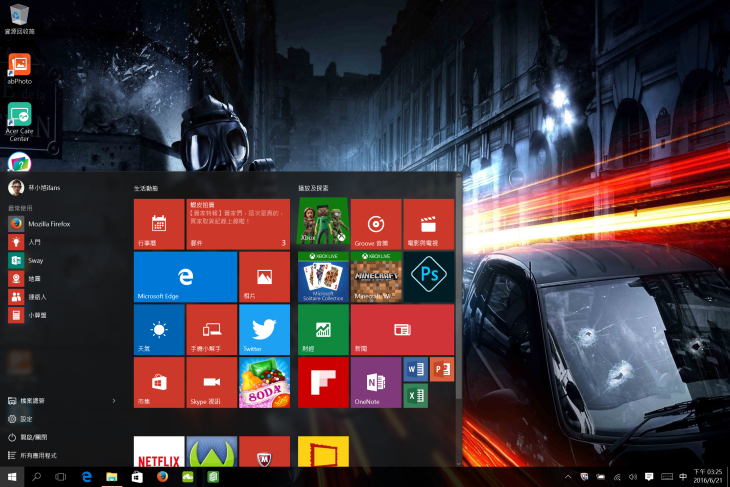Select the Recycle Bin desktop icon
Viewport: 730px width, 487px height.
click(x=20, y=19)
